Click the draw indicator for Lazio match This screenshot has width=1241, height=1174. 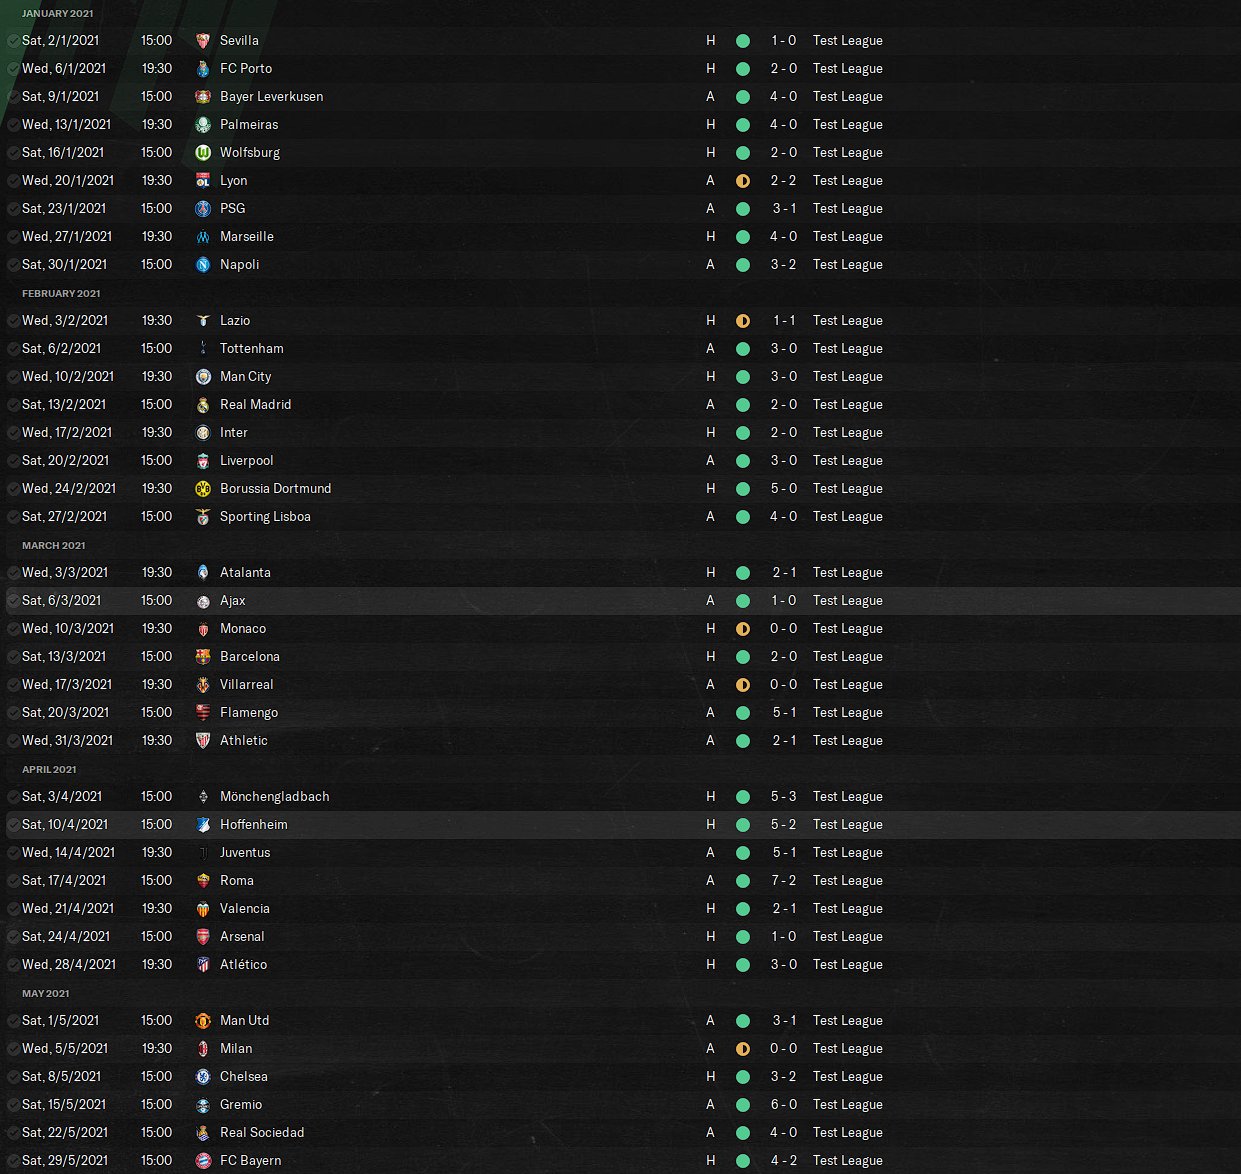pos(742,321)
